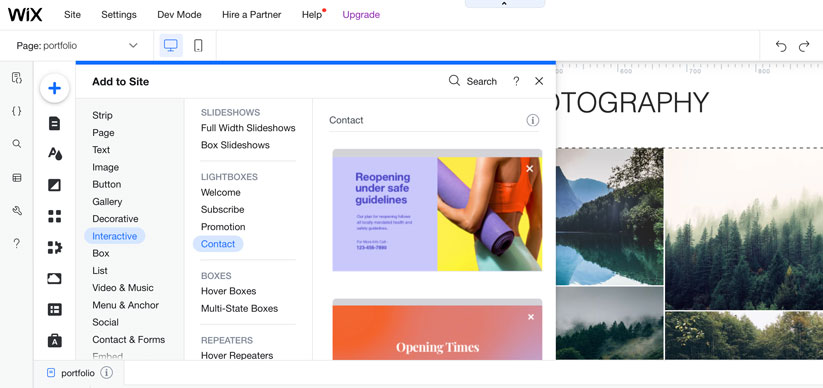Screen dimensions: 823x388
Task: Redo the last action
Action: point(804,46)
